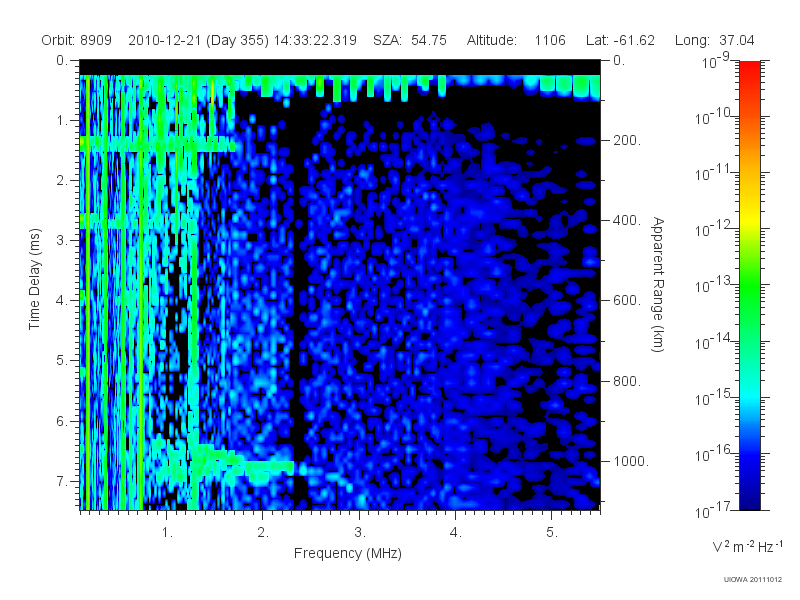This screenshot has width=800, height=600.
Task: Click the '10-9' color scale label
Action: click(716, 61)
